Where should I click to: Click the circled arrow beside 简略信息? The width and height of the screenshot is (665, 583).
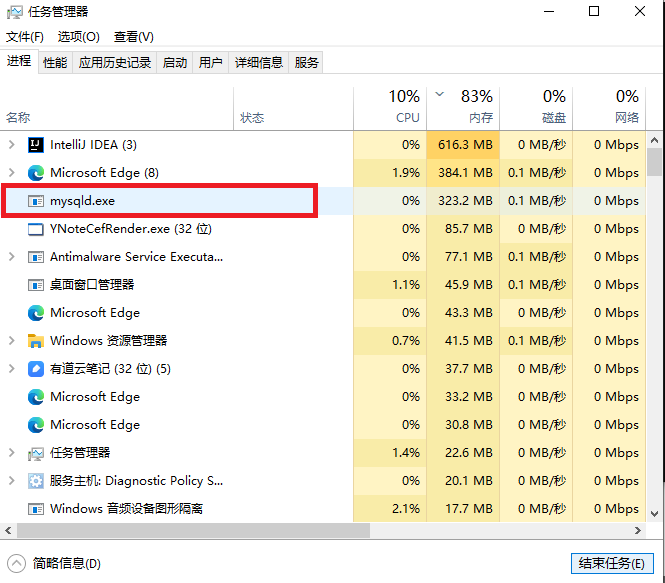coord(16,563)
